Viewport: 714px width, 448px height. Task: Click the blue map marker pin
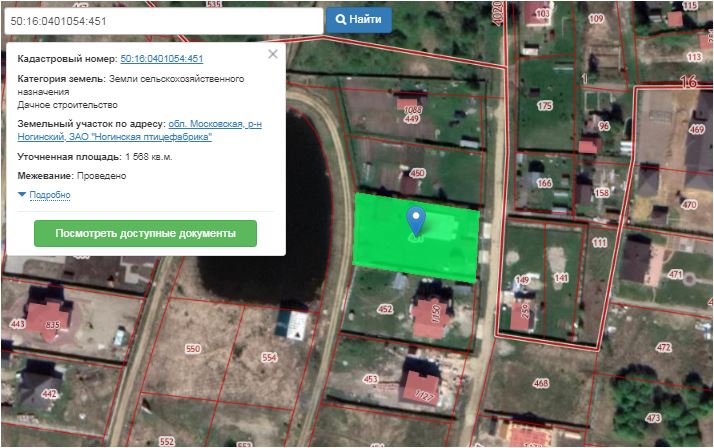[416, 220]
